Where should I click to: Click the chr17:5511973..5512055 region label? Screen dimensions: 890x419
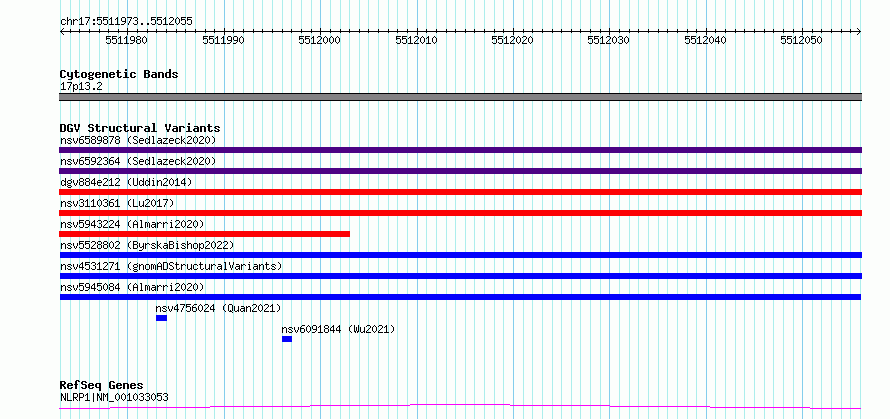point(126,22)
